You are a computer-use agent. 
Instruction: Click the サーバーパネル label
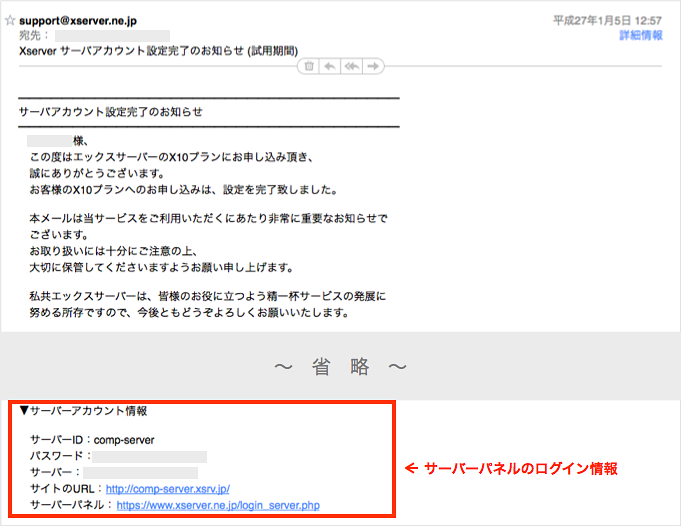coord(71,505)
